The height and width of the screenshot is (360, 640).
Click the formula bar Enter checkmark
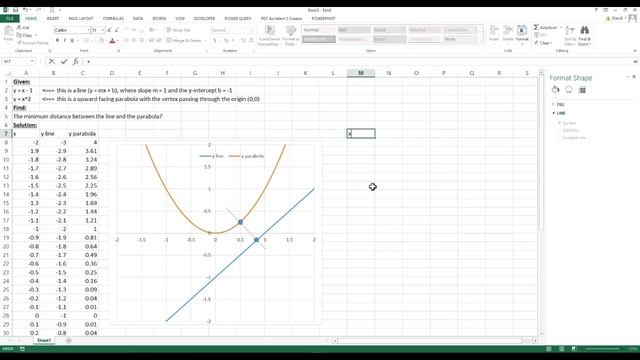pos(64,62)
